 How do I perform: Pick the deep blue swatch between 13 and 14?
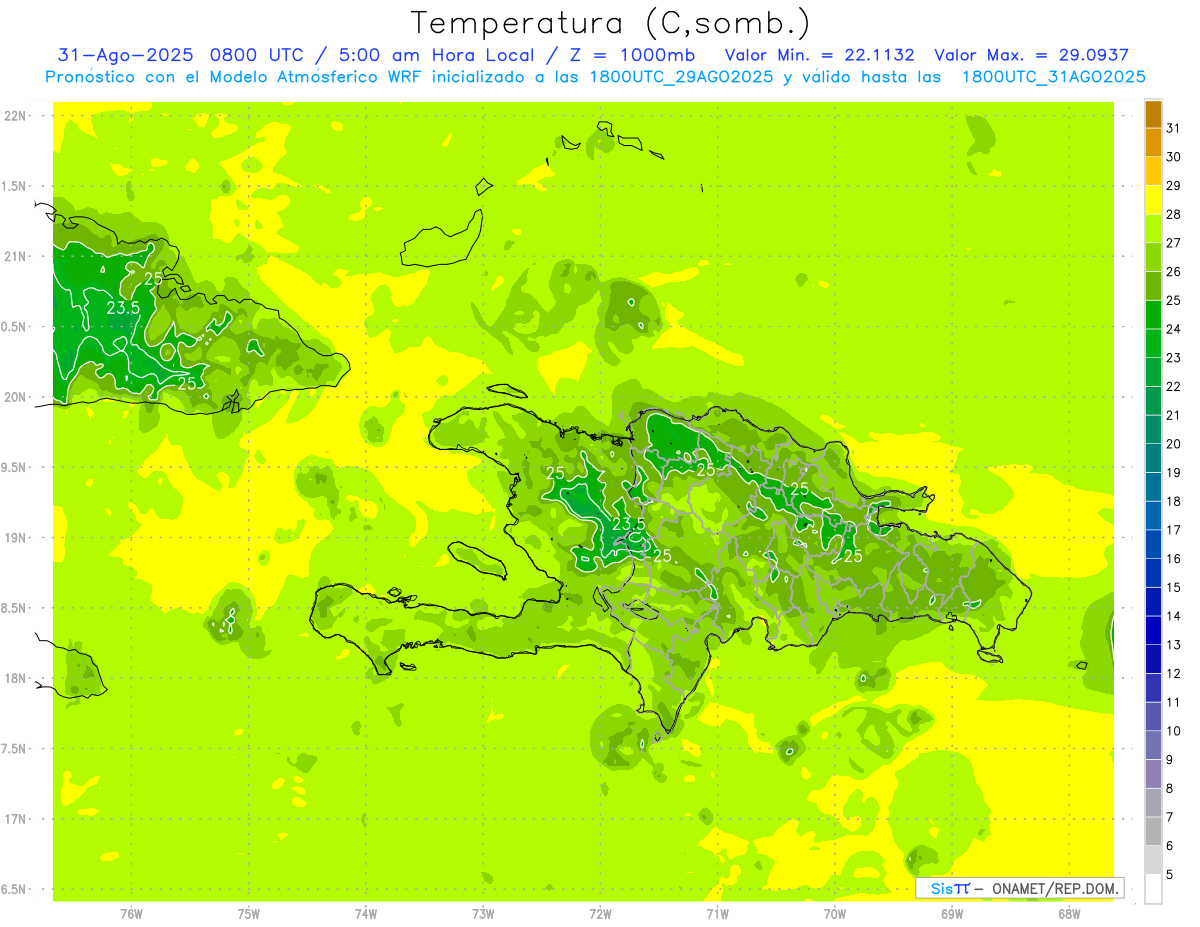[x=1153, y=630]
